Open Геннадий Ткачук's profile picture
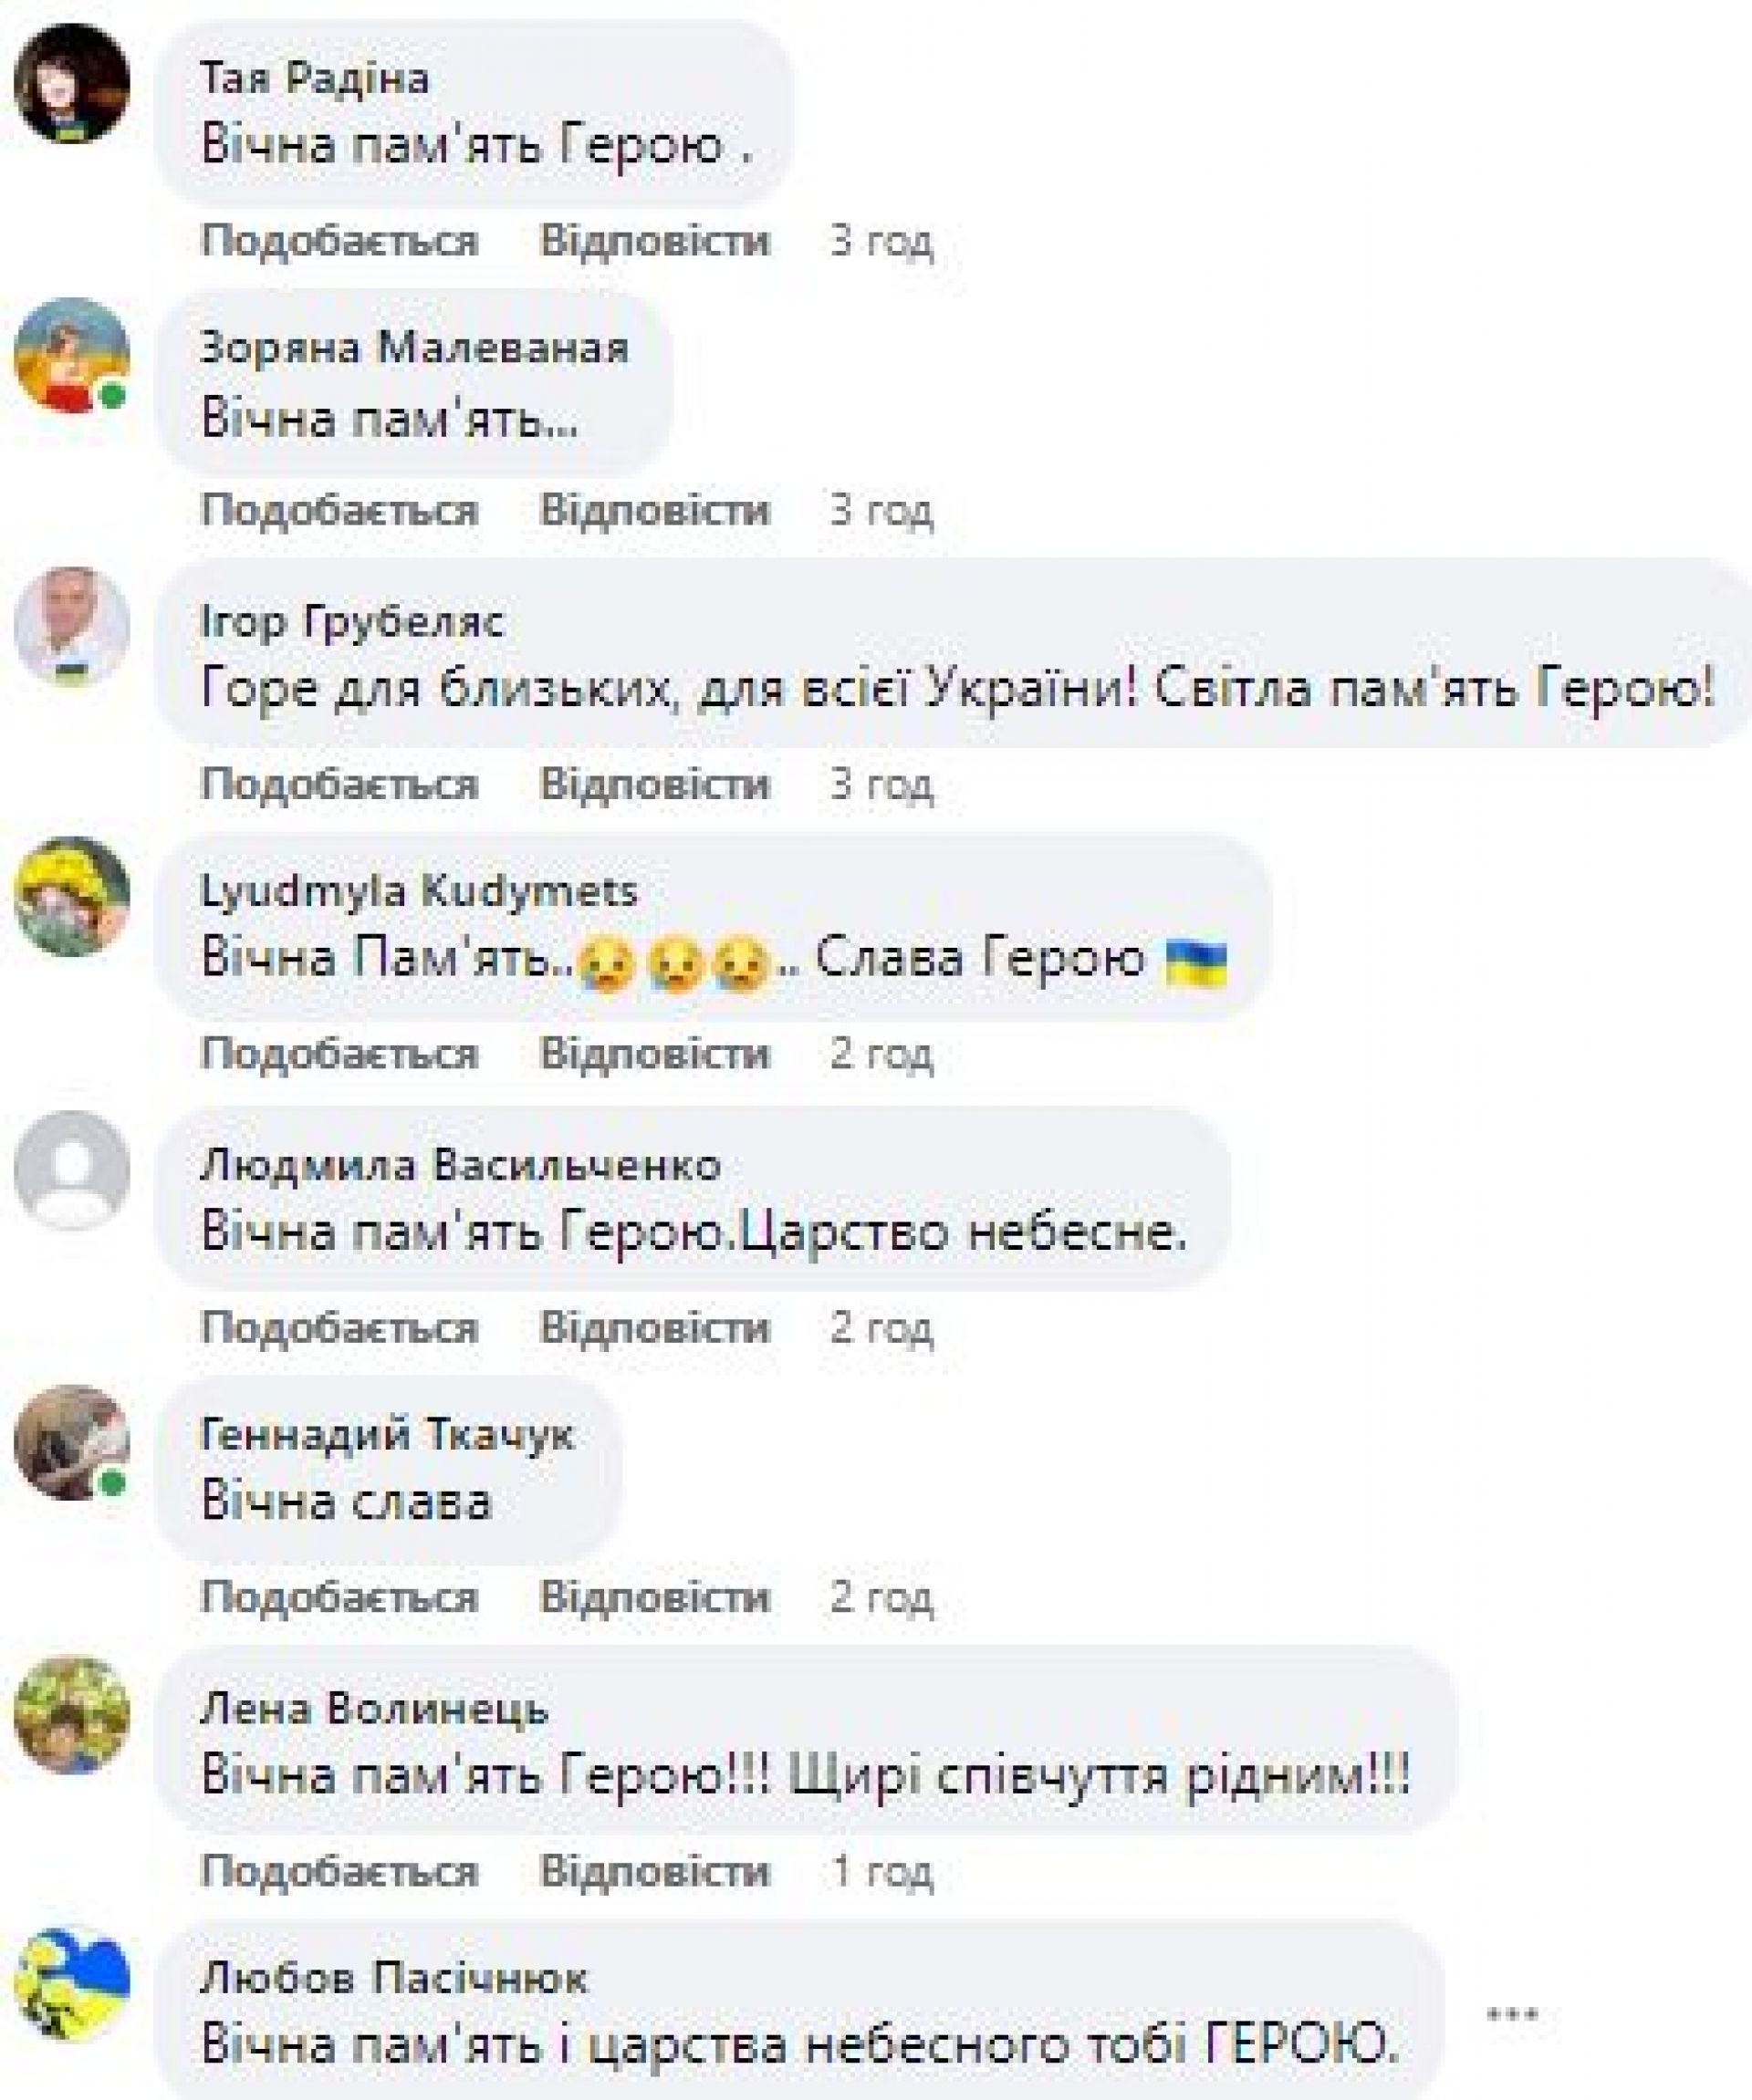The width and height of the screenshot is (1752, 2100). point(72,1442)
